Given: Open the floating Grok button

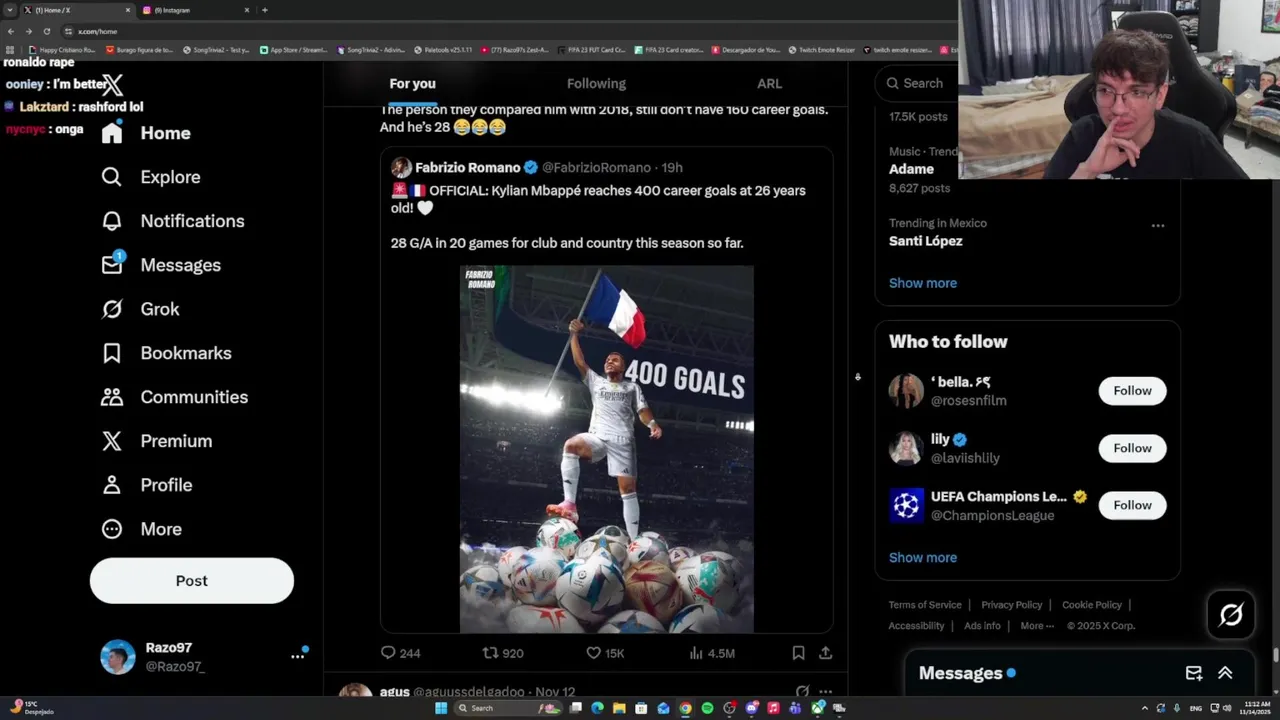Looking at the screenshot, I should (1231, 615).
